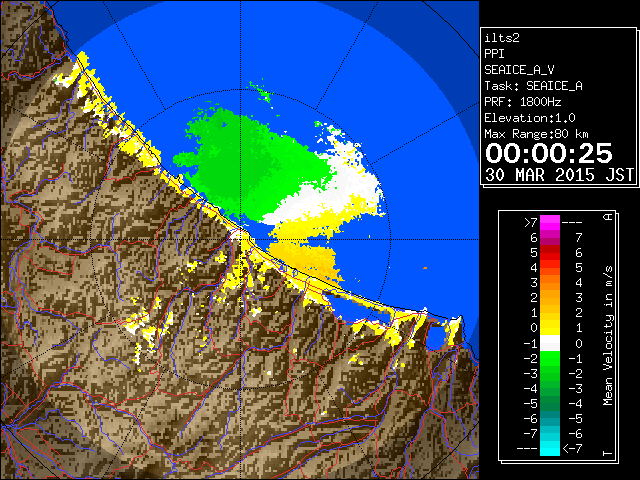
Task: Pick the magenta swatch at legend top
Action: tap(550, 223)
